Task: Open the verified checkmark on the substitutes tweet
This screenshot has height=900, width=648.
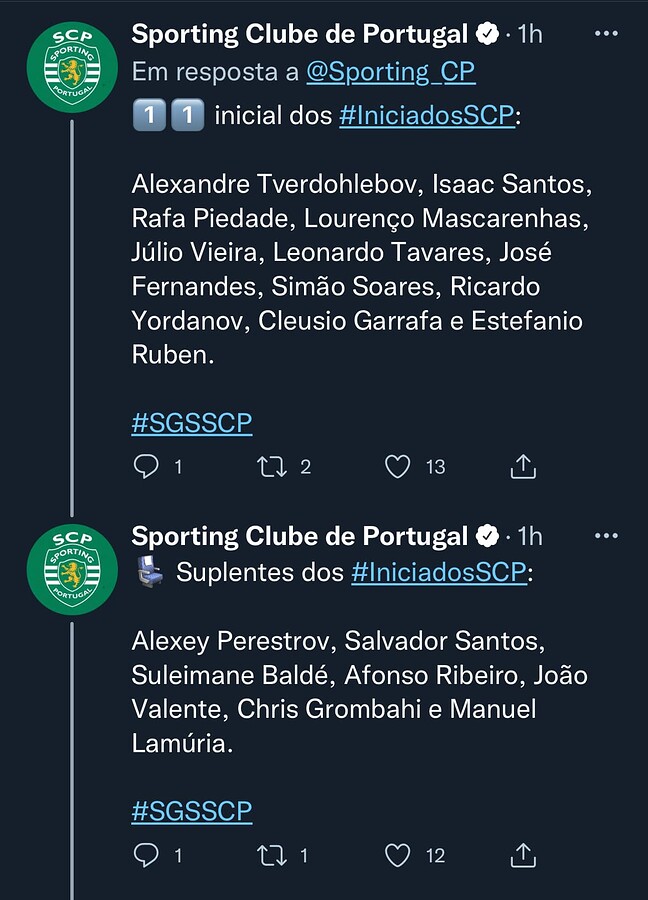Action: click(488, 536)
